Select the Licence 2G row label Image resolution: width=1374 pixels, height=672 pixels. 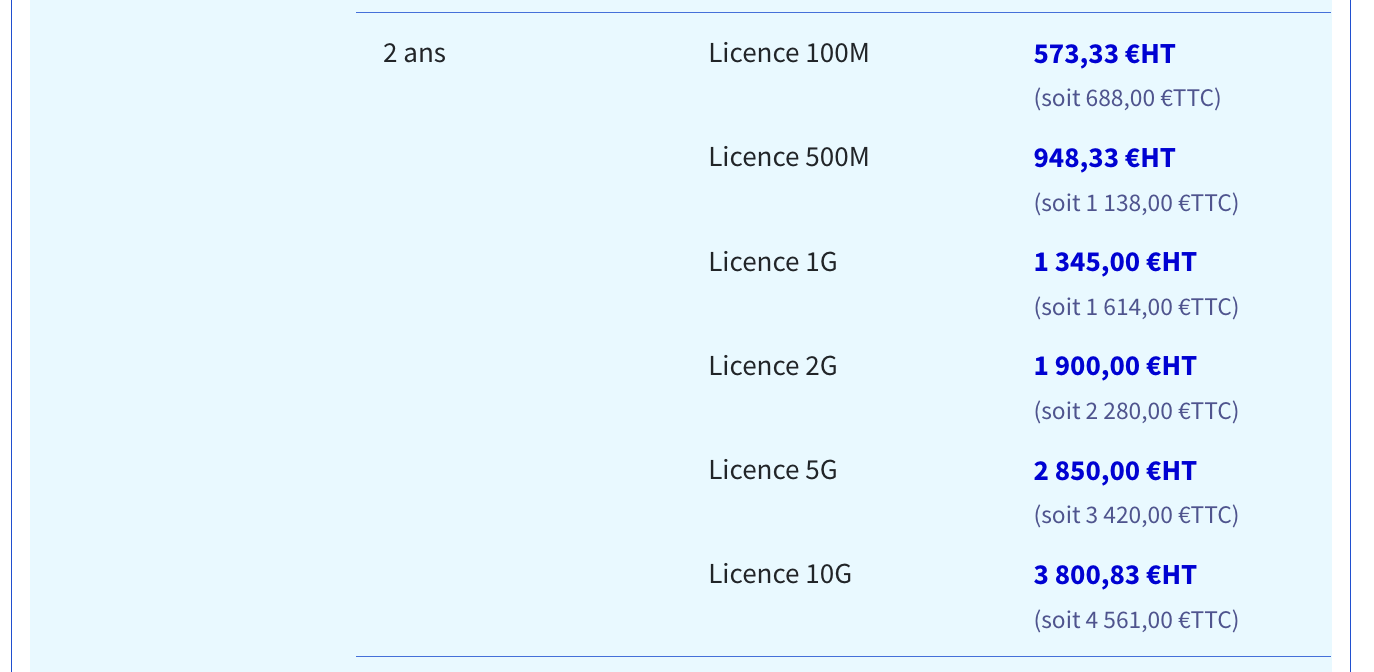[773, 366]
